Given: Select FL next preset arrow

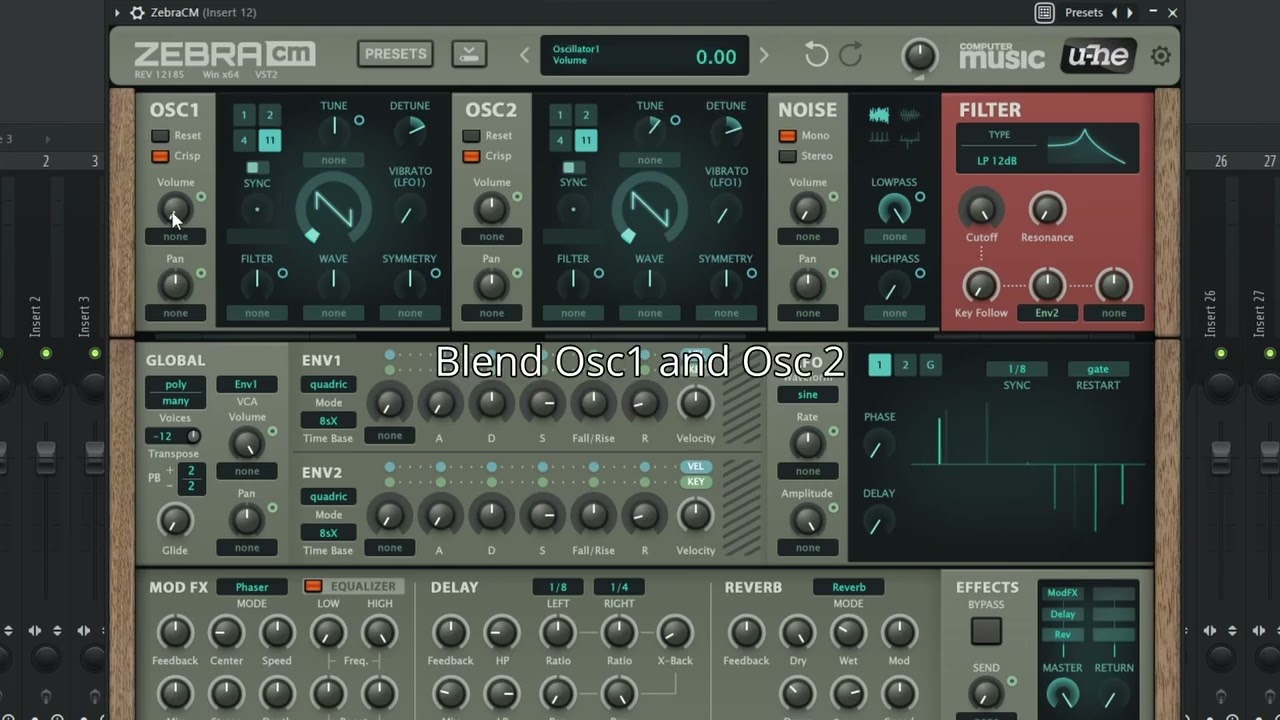Looking at the screenshot, I should click(x=1131, y=13).
